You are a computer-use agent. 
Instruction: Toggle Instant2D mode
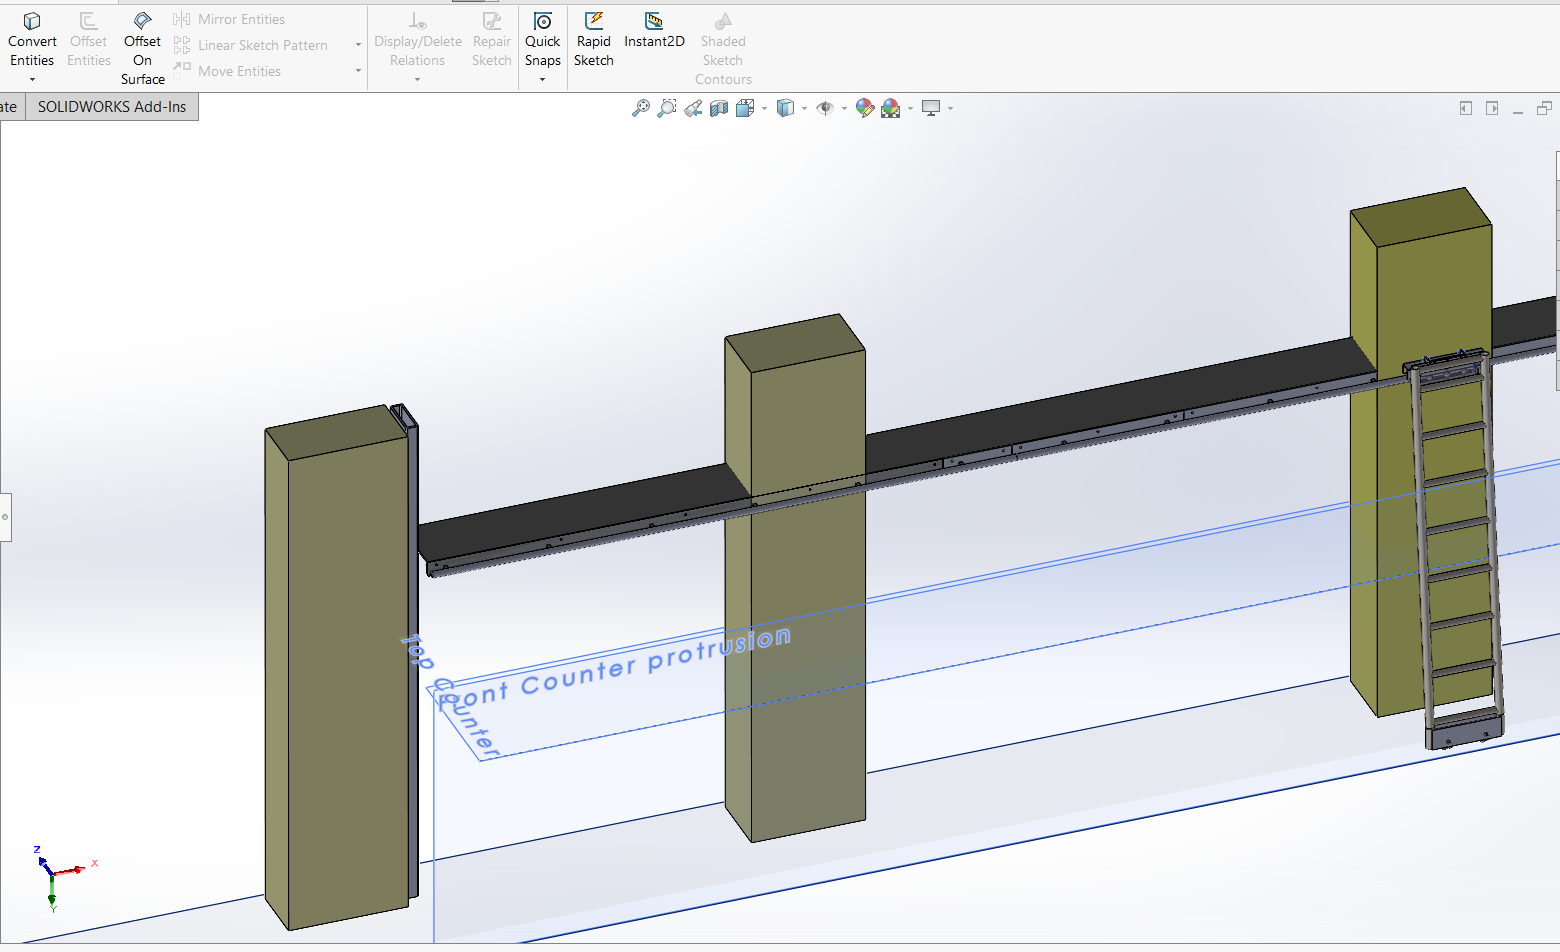click(654, 30)
